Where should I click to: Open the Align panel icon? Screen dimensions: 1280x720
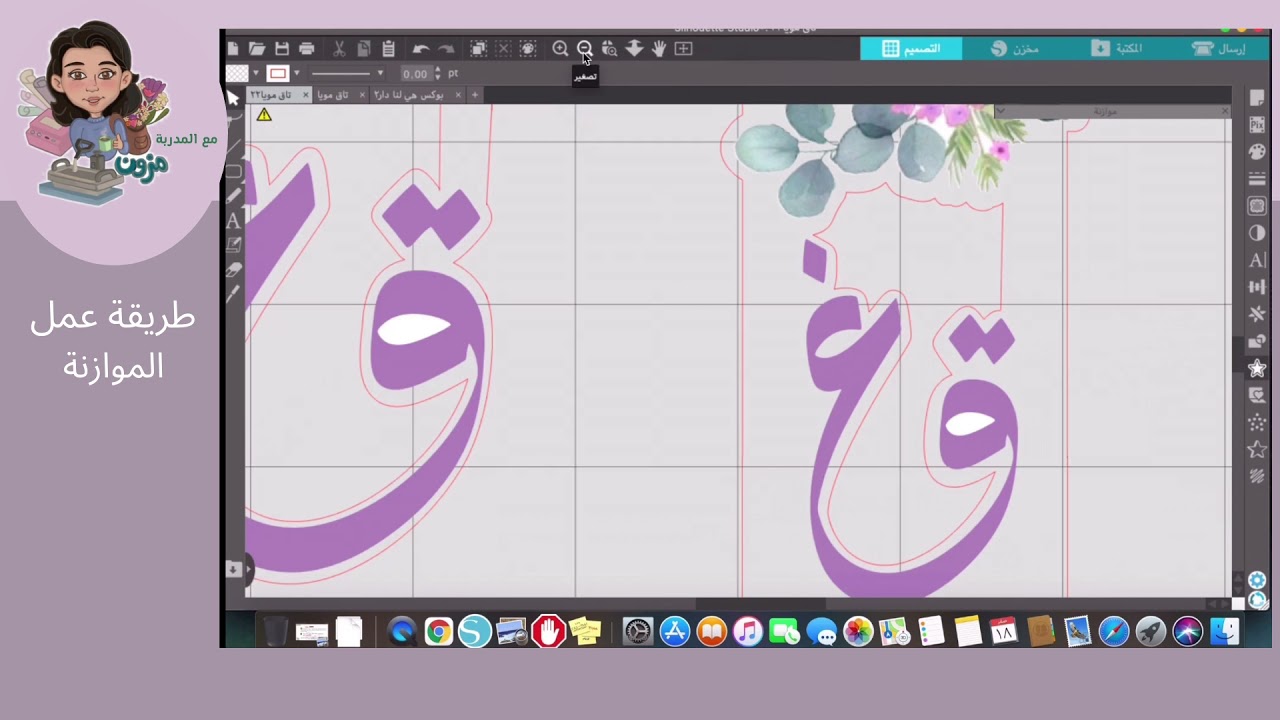click(1257, 287)
